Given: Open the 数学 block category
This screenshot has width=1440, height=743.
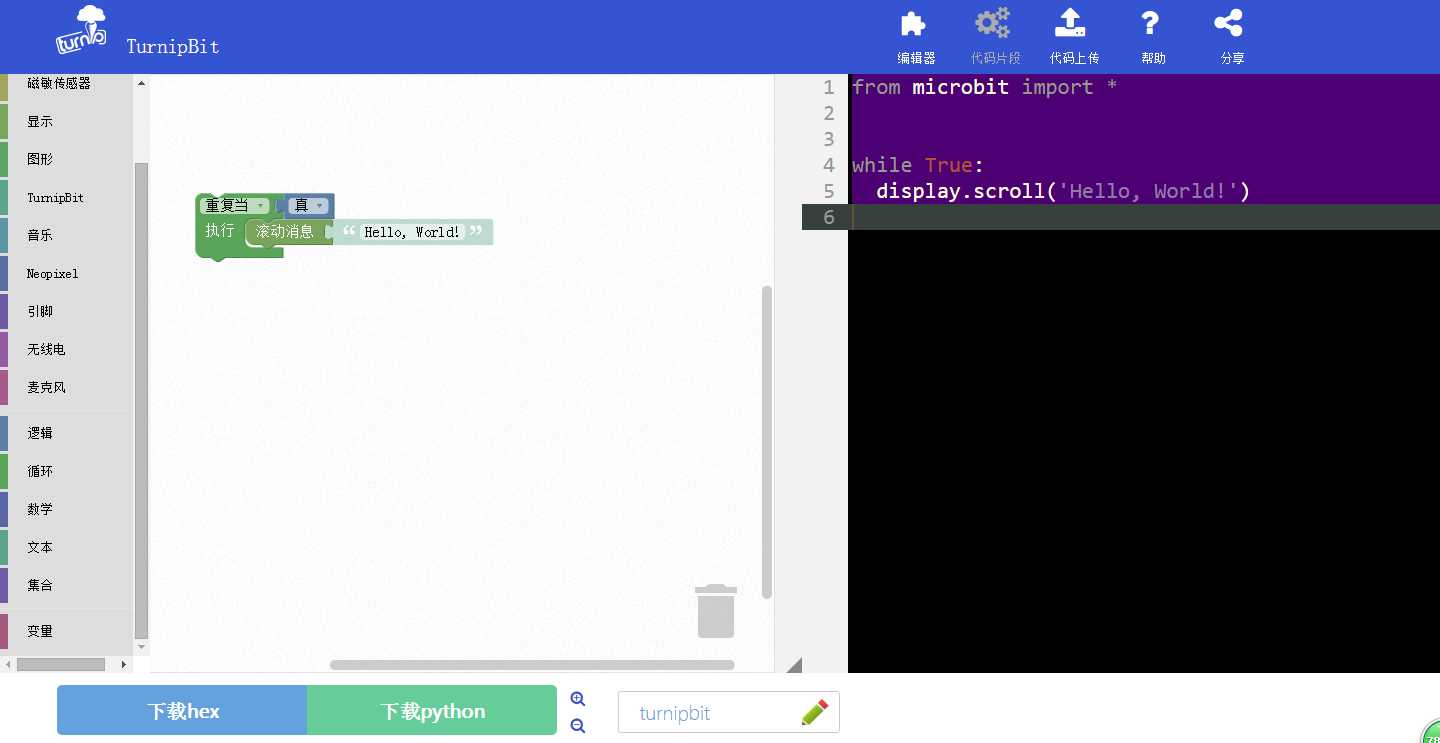Looking at the screenshot, I should [66, 509].
